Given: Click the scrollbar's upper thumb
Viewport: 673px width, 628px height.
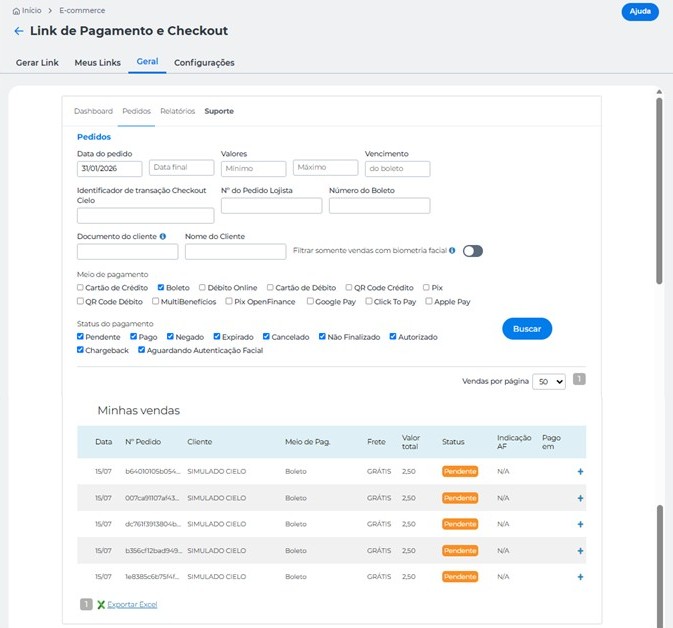Looking at the screenshot, I should pyautogui.click(x=659, y=191).
